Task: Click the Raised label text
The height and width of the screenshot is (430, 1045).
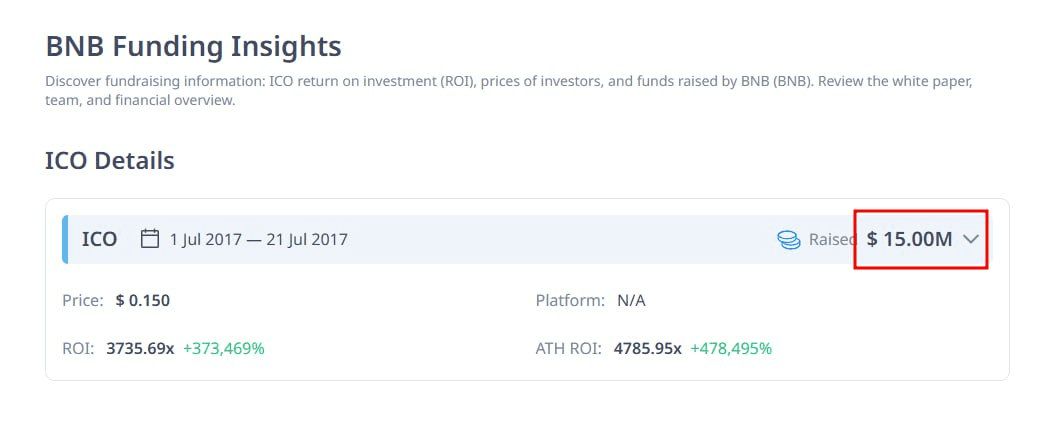Action: coord(832,239)
